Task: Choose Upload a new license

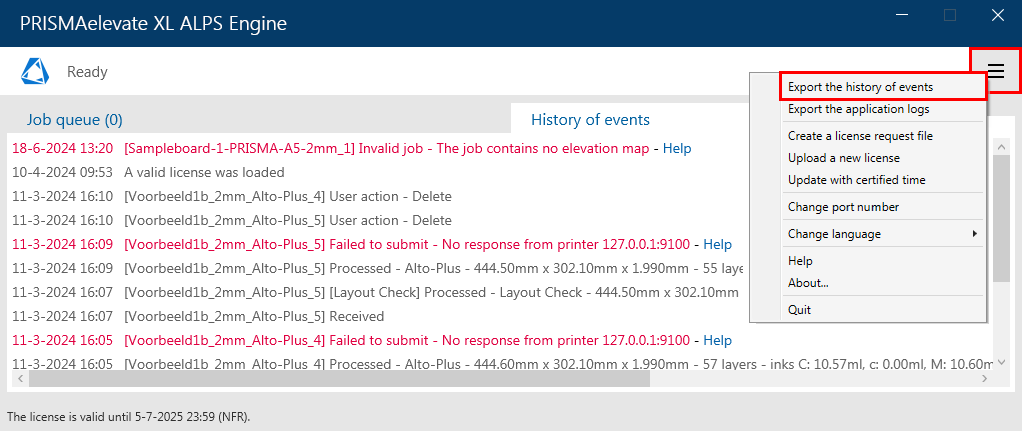Action: [x=883, y=158]
